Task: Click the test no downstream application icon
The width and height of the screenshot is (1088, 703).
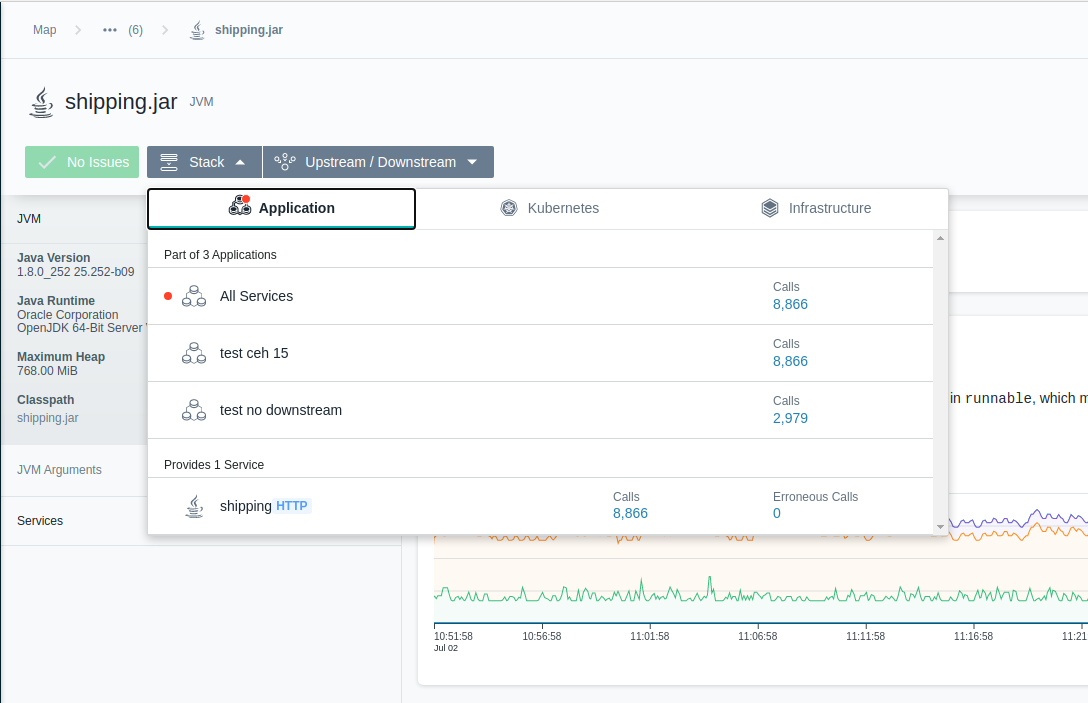Action: click(194, 410)
